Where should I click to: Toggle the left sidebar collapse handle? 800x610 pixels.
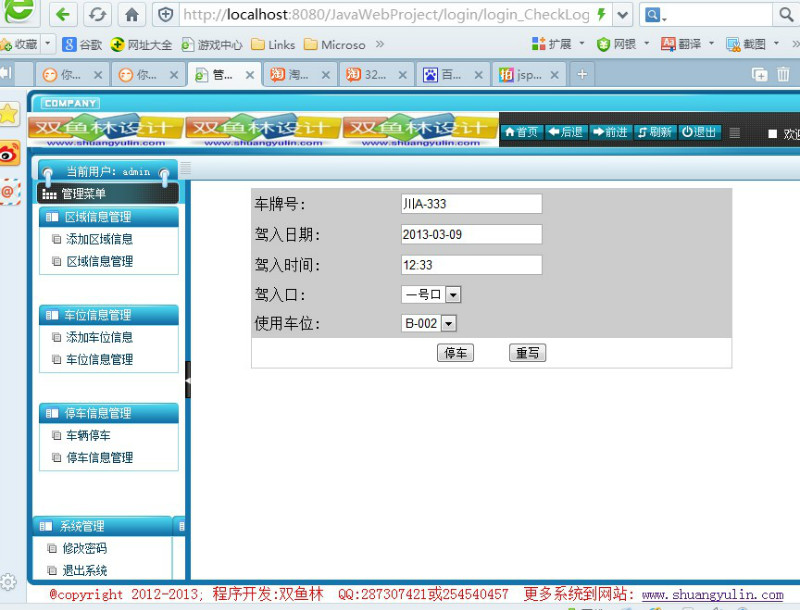coord(188,379)
